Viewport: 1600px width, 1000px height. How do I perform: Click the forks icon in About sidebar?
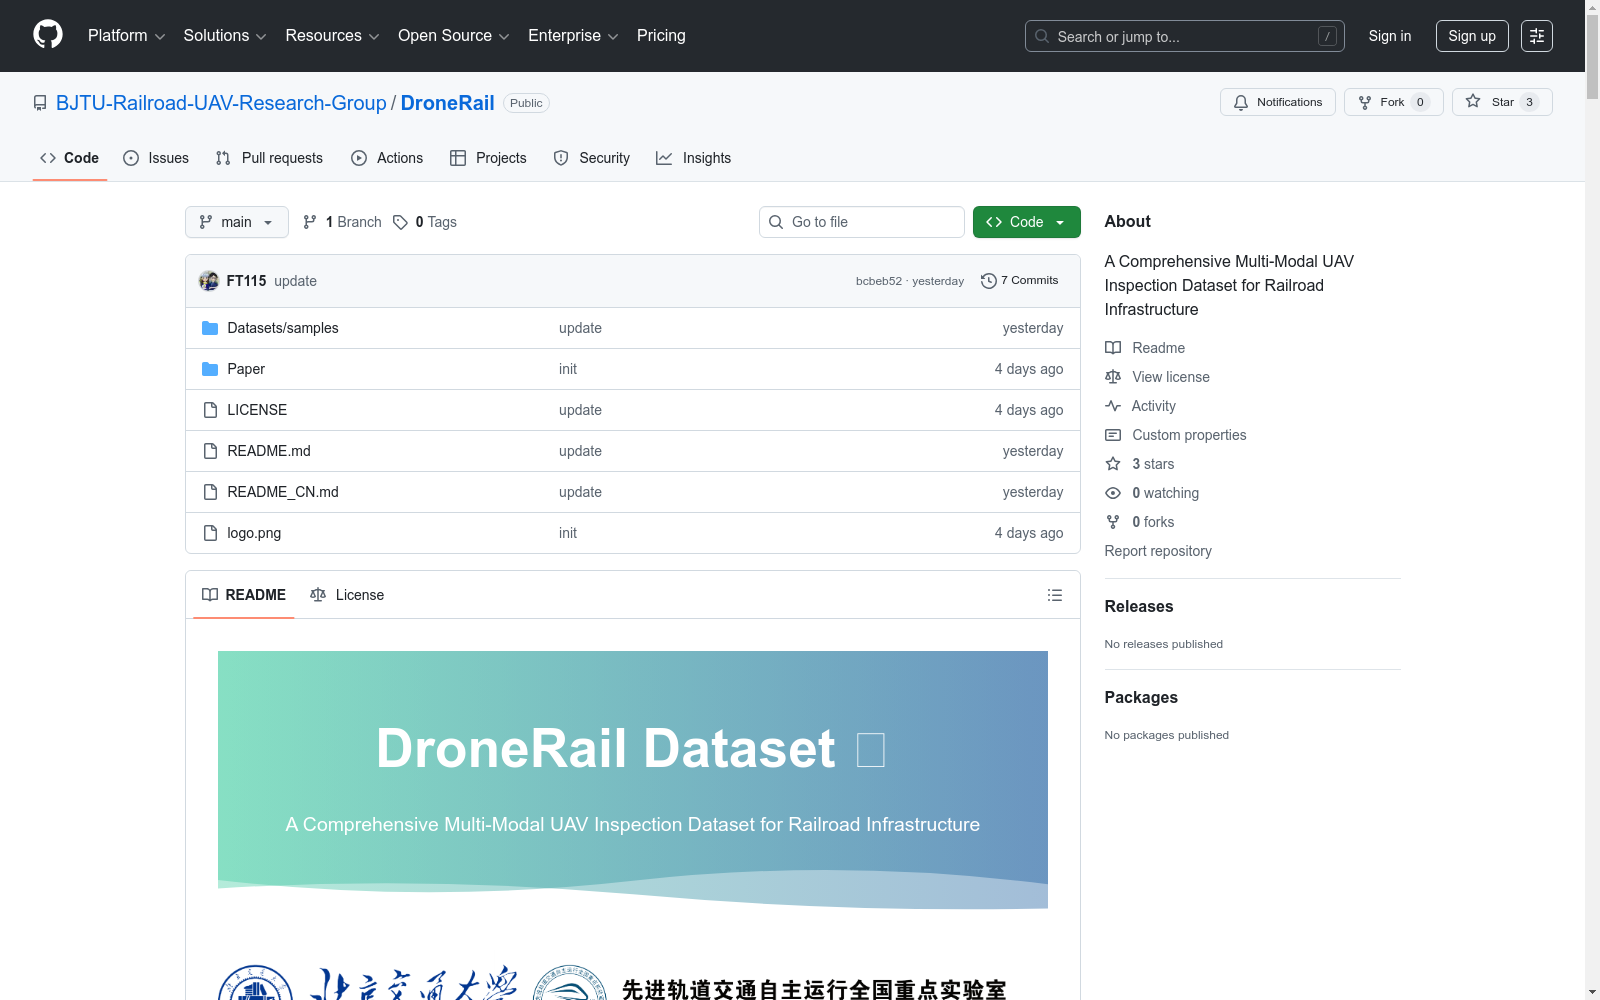[1113, 522]
